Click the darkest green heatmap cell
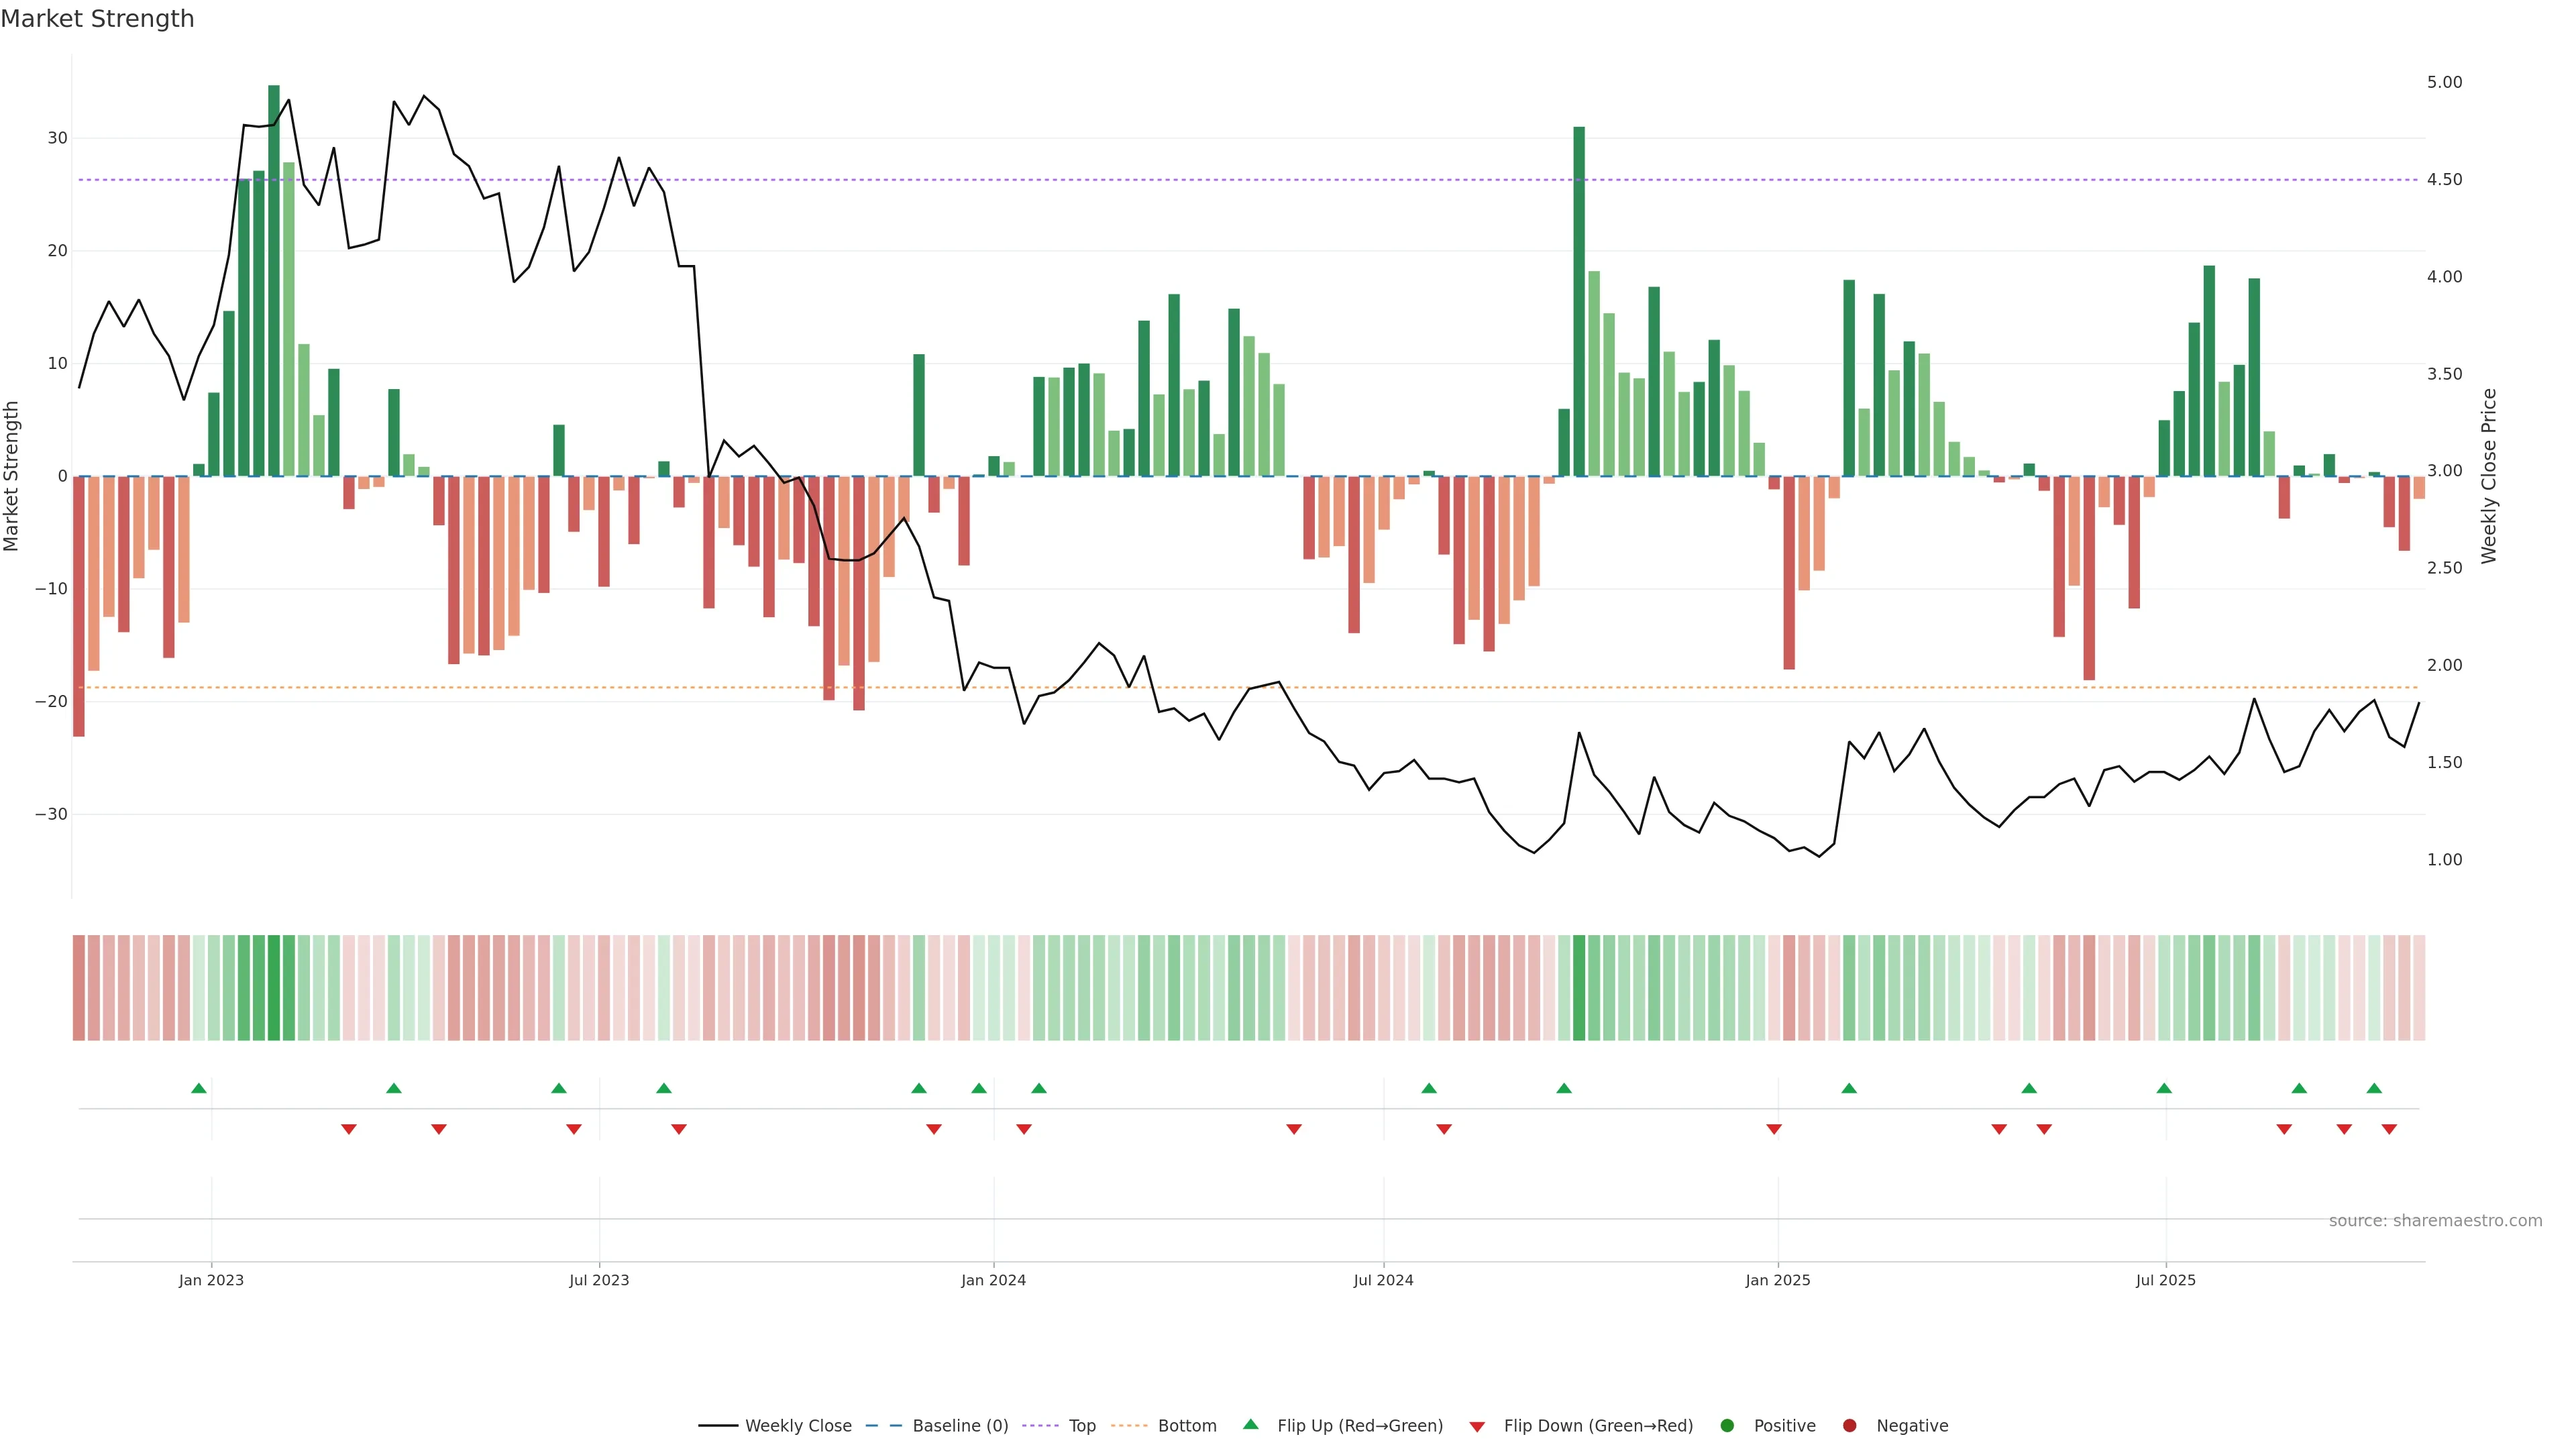 pos(274,988)
